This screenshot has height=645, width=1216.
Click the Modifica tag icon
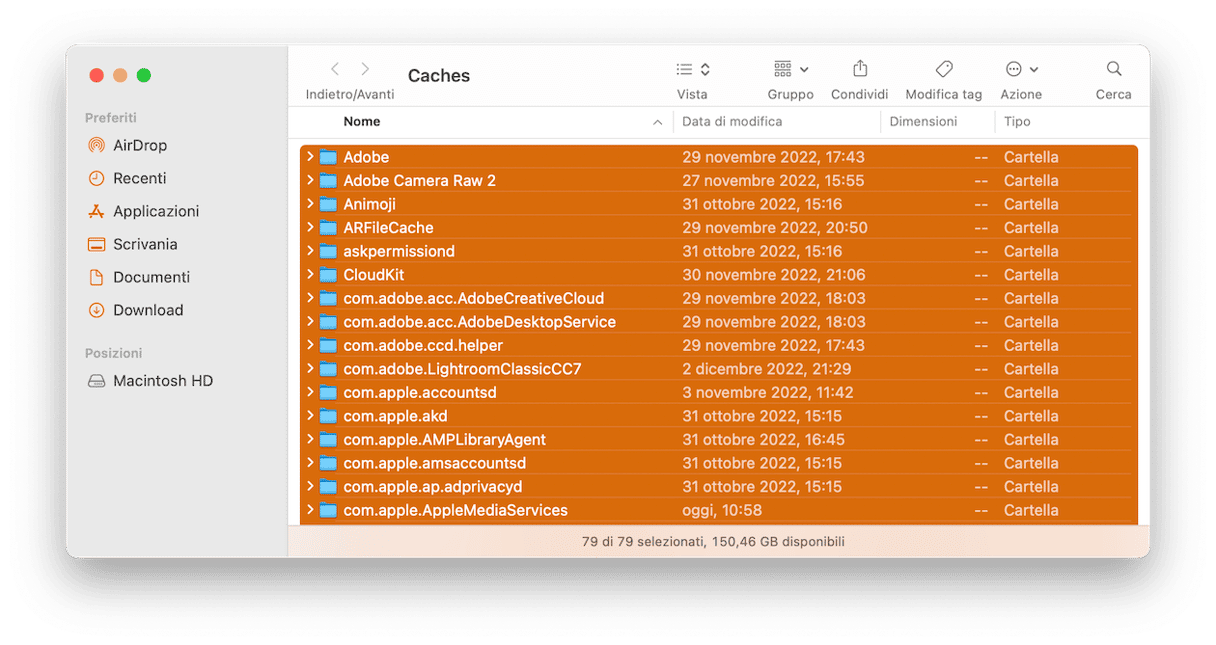943,69
